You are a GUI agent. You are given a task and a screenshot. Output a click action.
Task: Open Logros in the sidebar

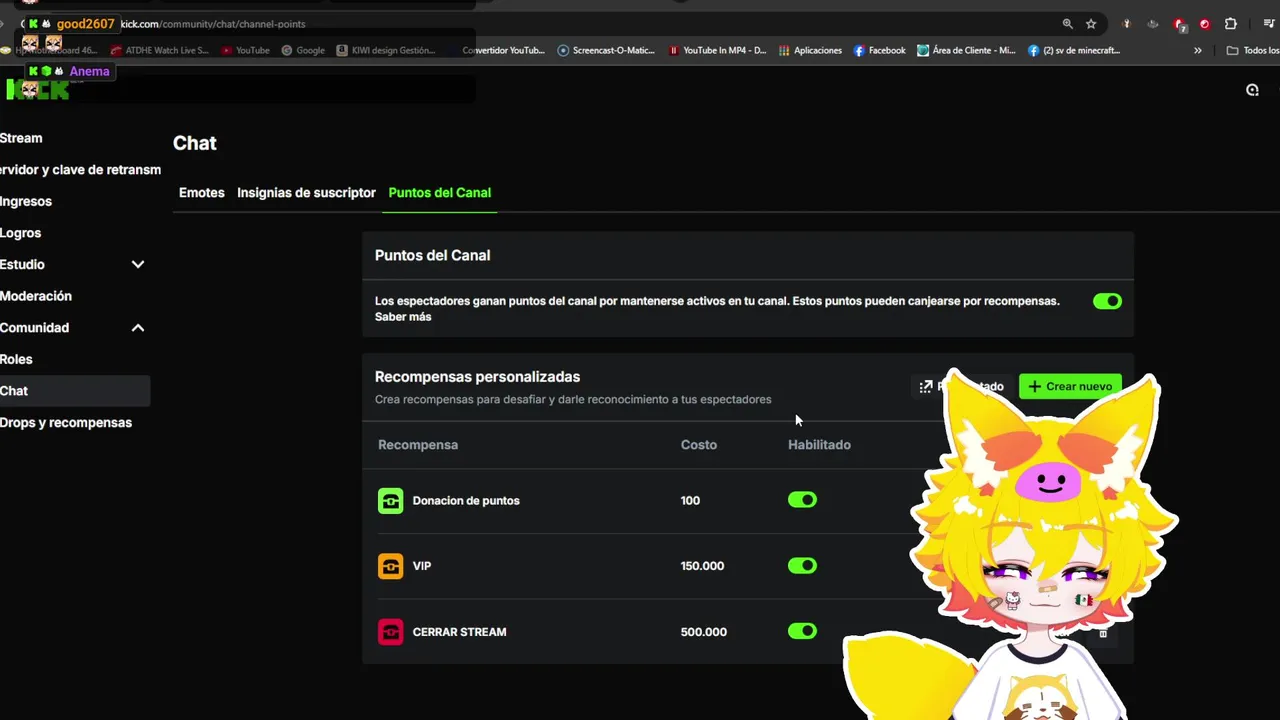pos(20,233)
